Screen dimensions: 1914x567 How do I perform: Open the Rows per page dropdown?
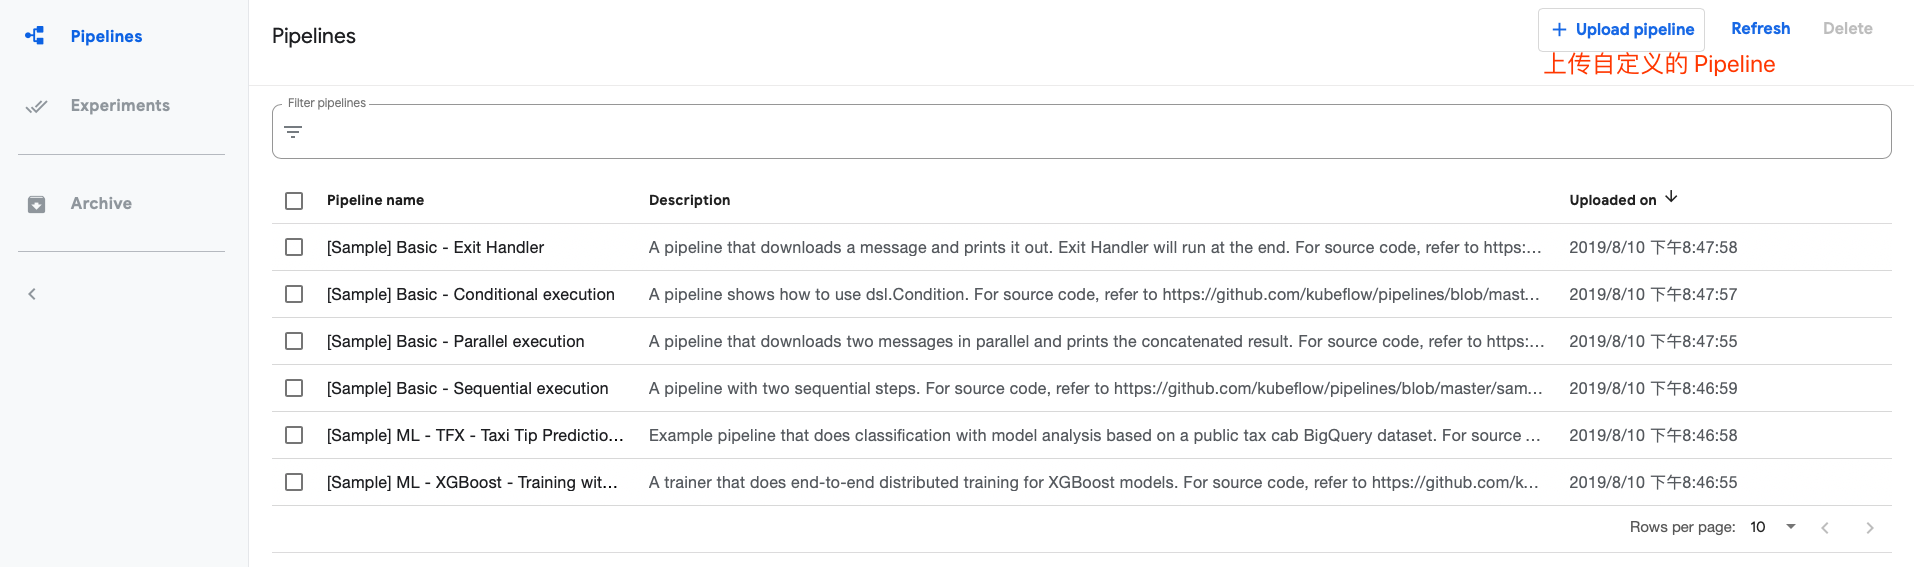(x=1772, y=527)
